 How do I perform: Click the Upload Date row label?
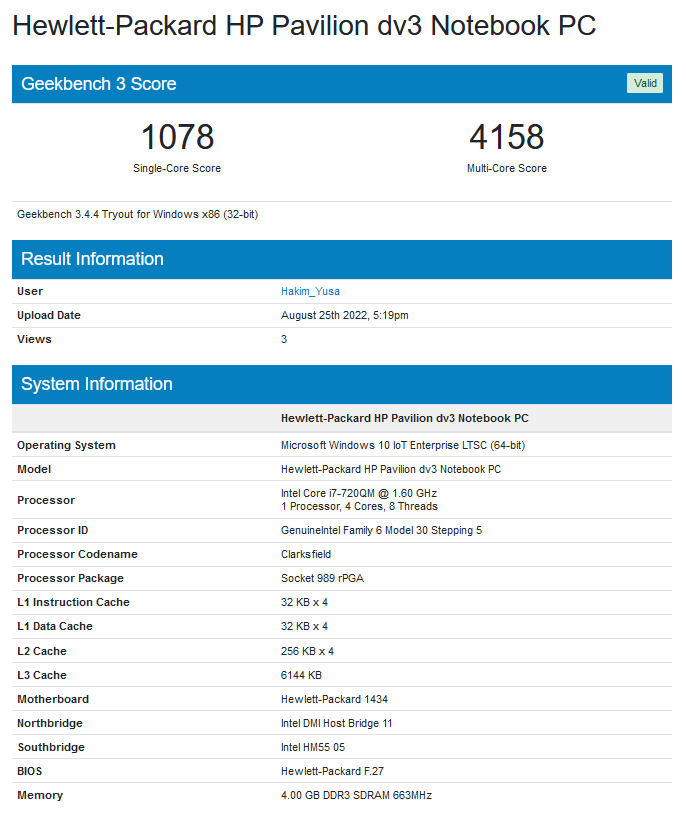click(49, 315)
